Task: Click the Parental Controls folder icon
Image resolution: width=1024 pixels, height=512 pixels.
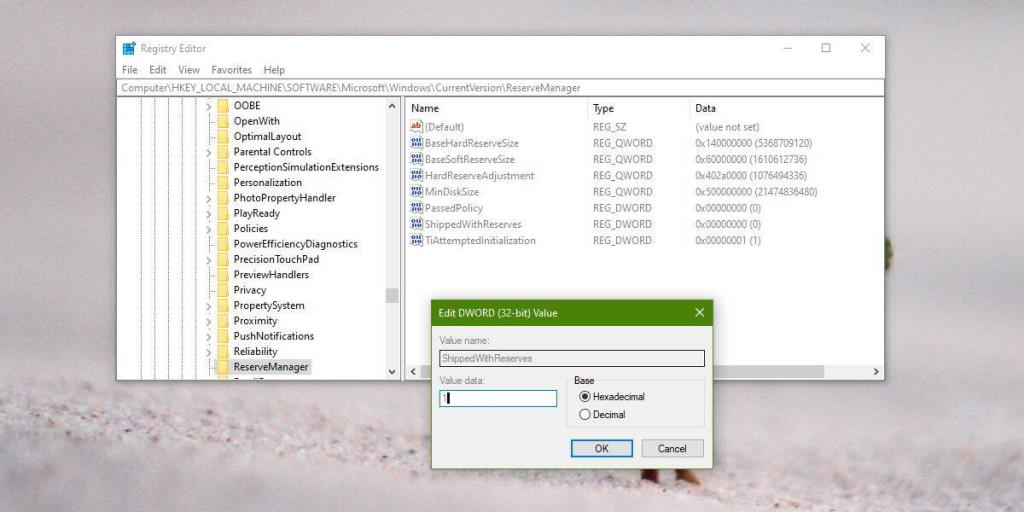Action: (223, 152)
